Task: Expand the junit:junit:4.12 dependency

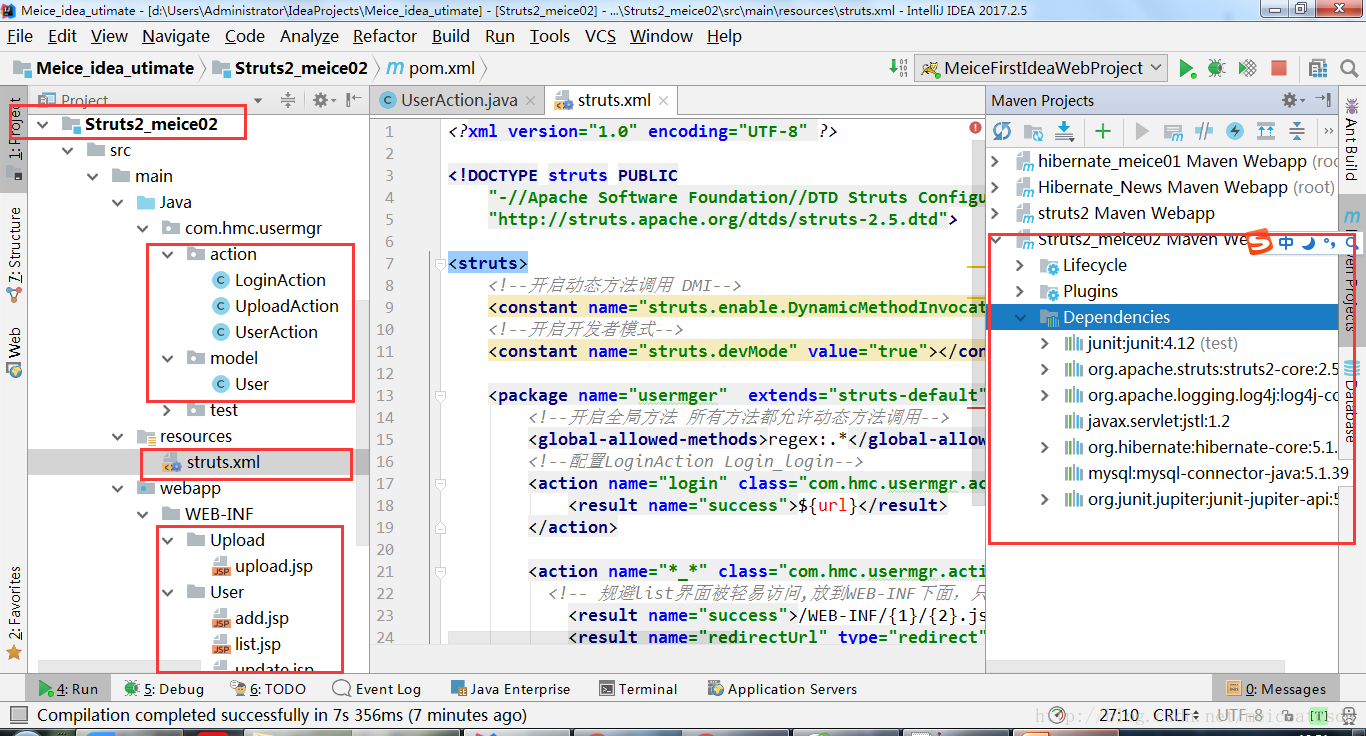Action: point(1045,343)
